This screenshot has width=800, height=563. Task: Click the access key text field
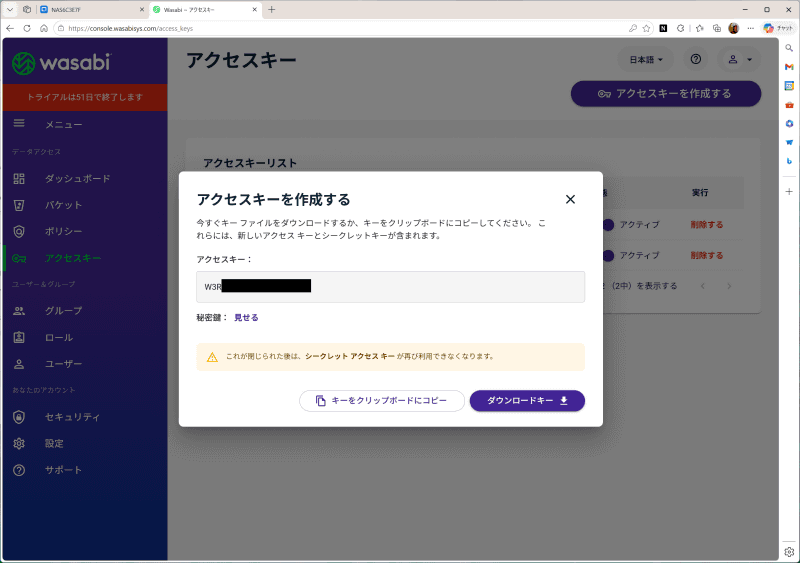click(x=390, y=287)
